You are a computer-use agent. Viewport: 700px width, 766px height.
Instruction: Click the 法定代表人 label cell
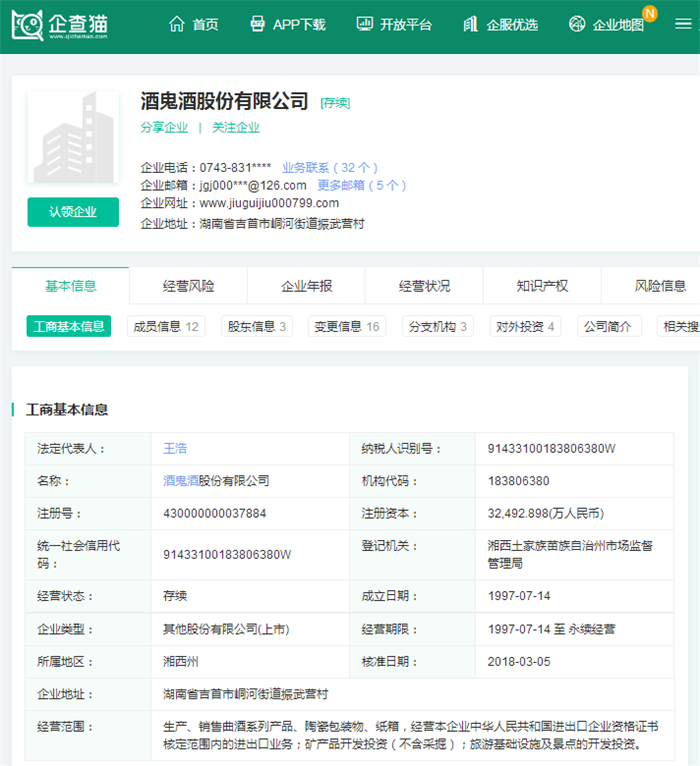tap(88, 448)
